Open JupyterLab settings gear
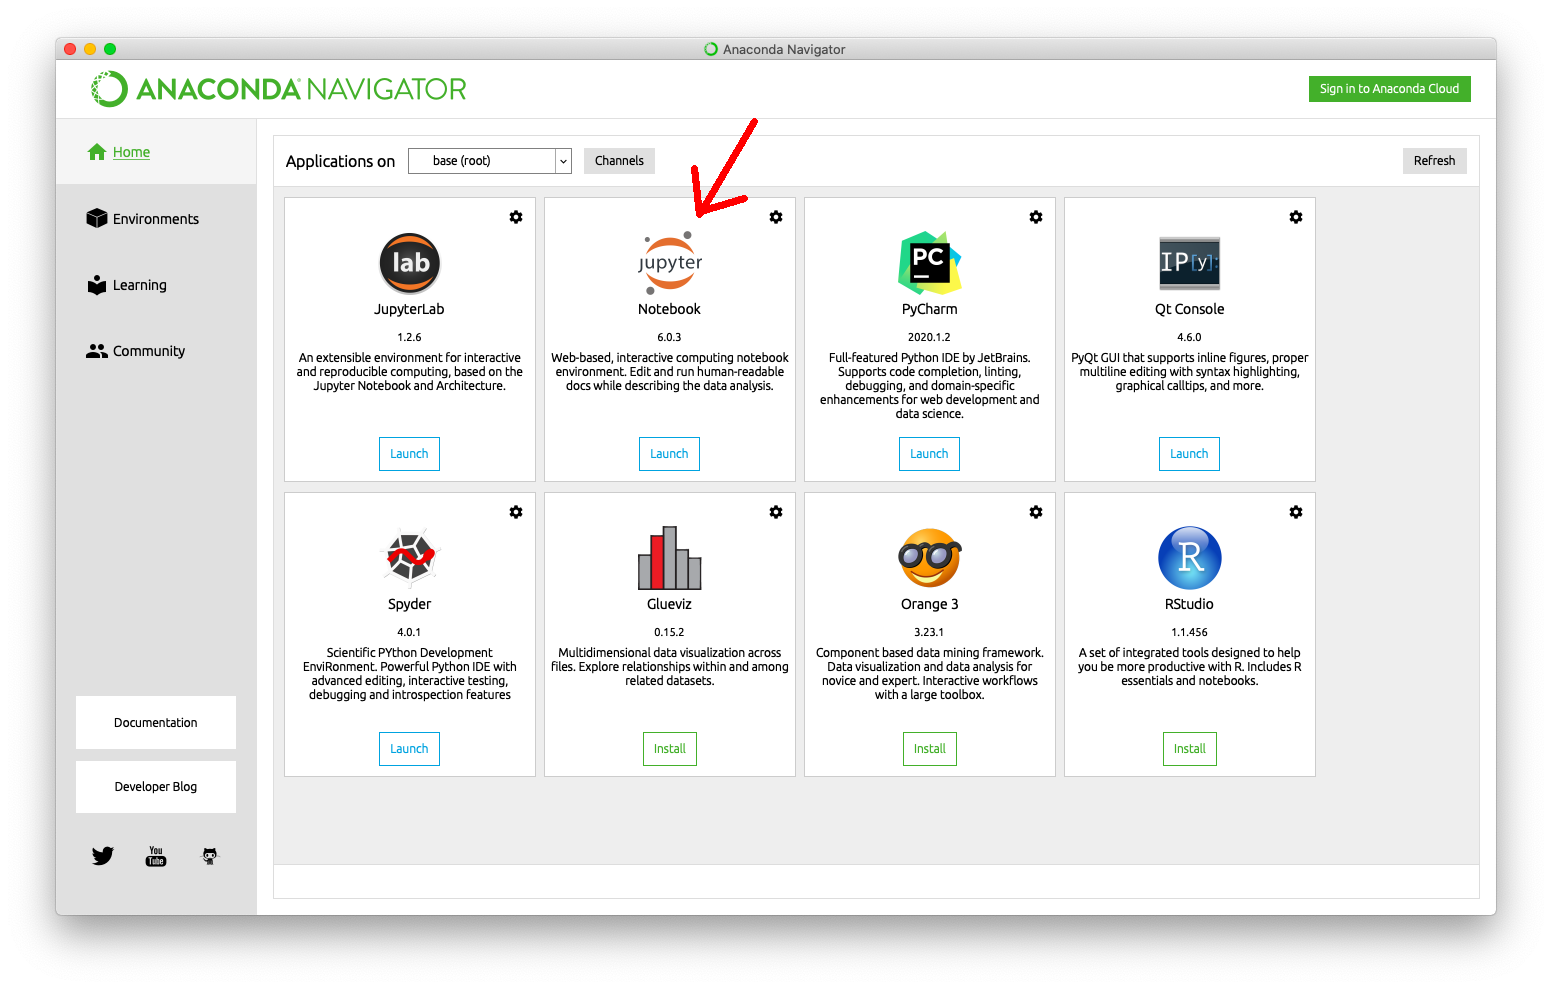1552x989 pixels. [x=516, y=217]
